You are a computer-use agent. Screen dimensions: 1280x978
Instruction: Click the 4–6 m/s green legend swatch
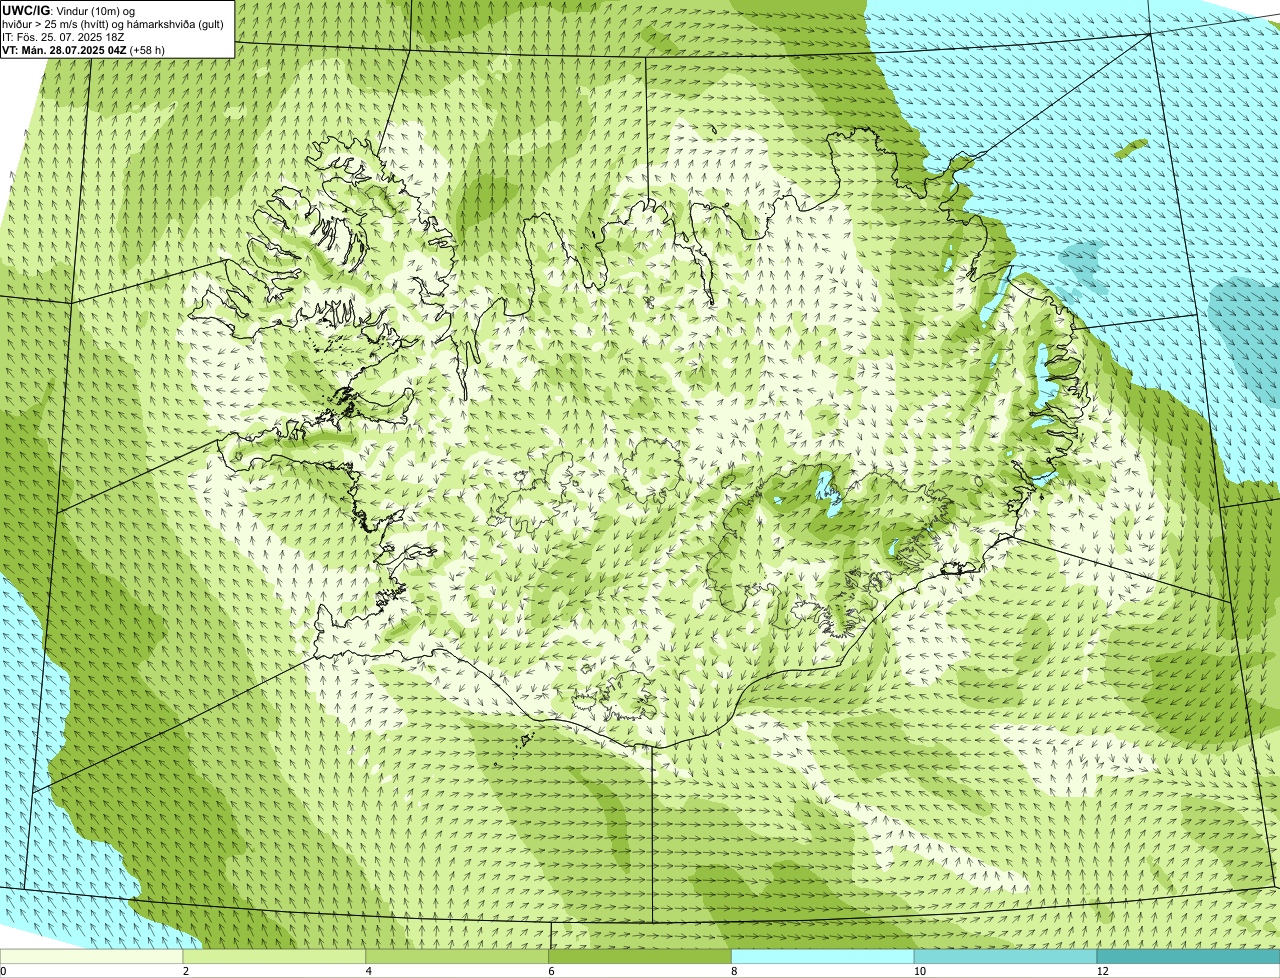[458, 957]
